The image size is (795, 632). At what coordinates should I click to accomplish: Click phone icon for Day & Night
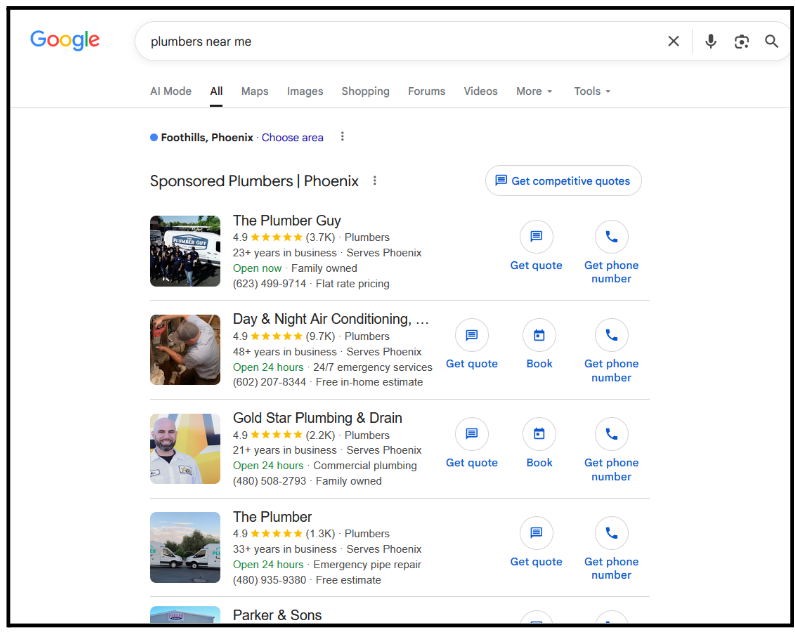pyautogui.click(x=611, y=334)
